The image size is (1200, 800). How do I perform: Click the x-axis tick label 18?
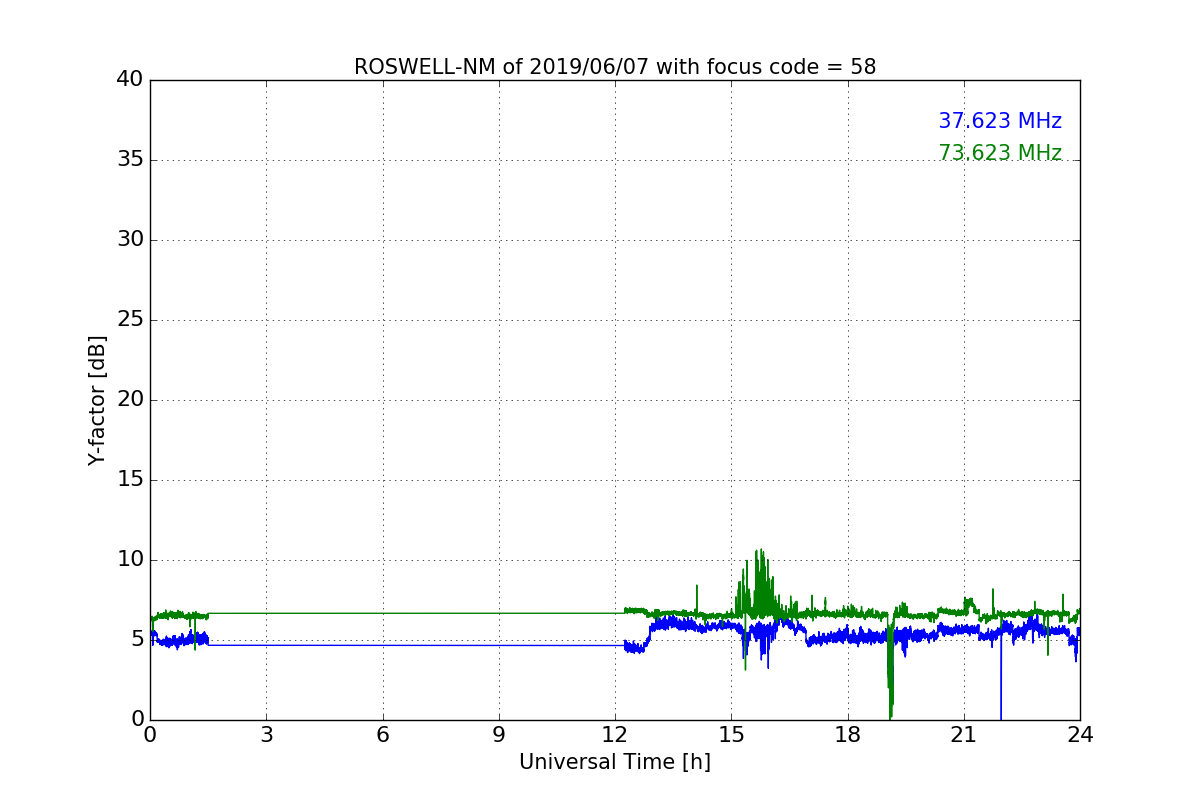pos(848,735)
